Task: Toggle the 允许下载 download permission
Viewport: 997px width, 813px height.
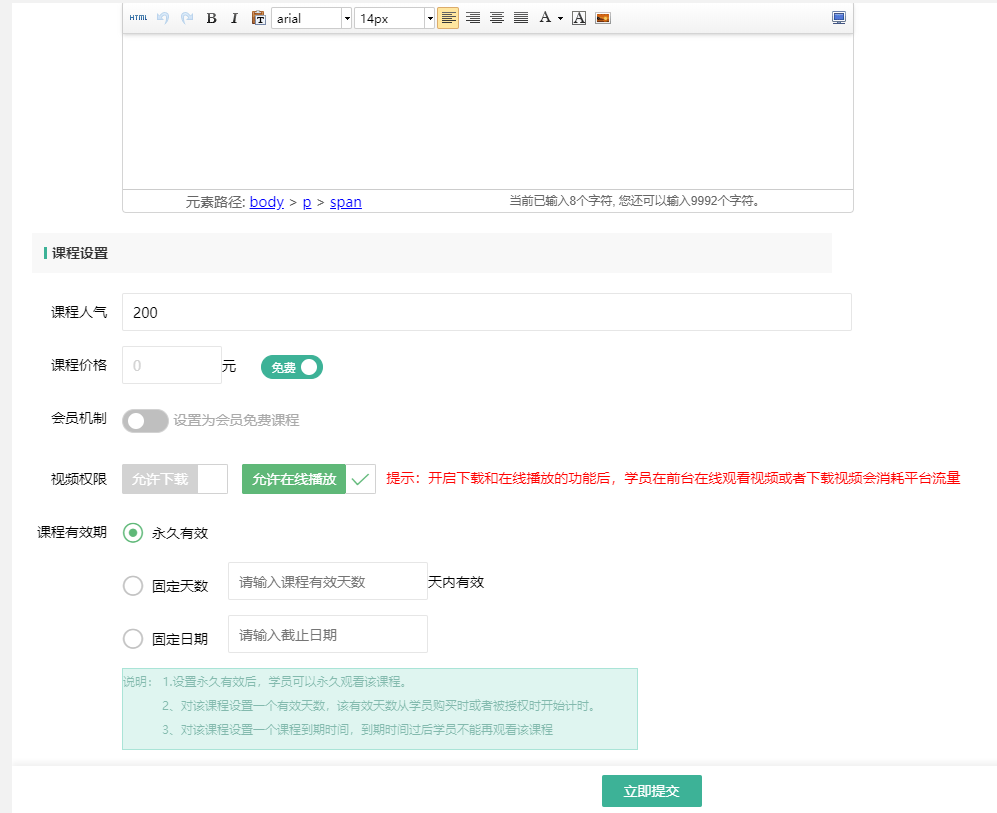Action: [x=175, y=479]
